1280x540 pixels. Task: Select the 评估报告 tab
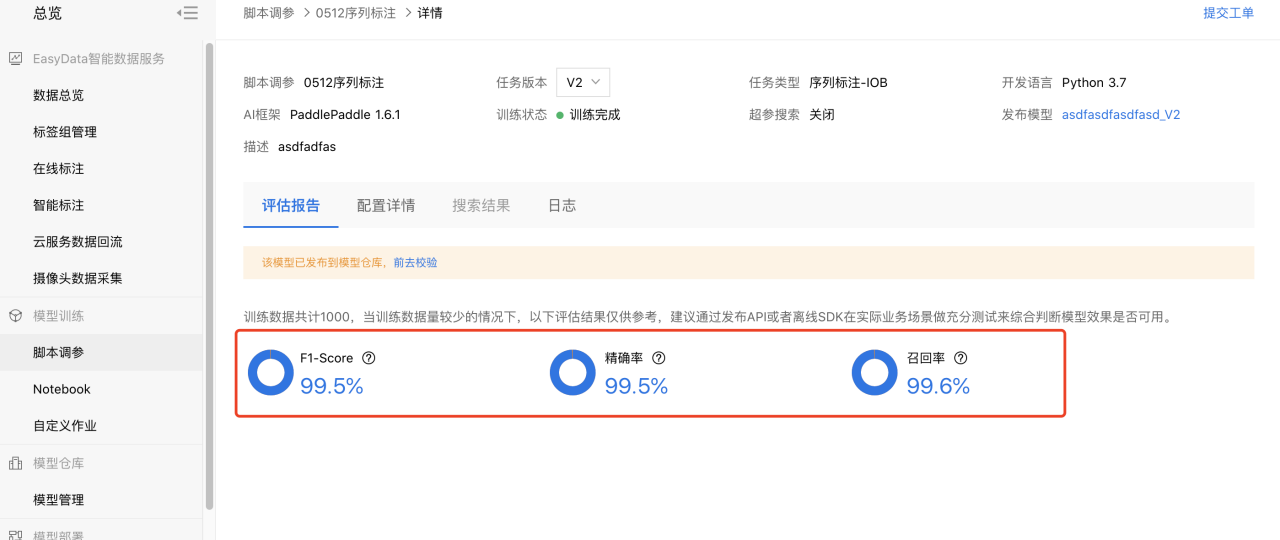click(x=291, y=205)
